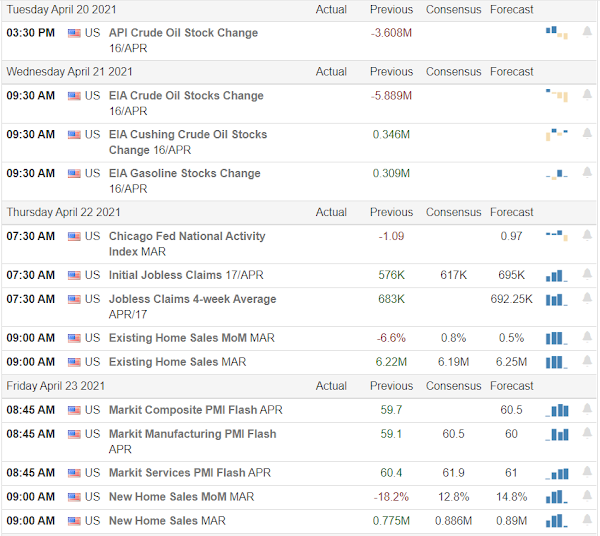This screenshot has width=600, height=536.
Task: Toggle alert bell for API Crude Oil Stock Change
Action: (587, 32)
